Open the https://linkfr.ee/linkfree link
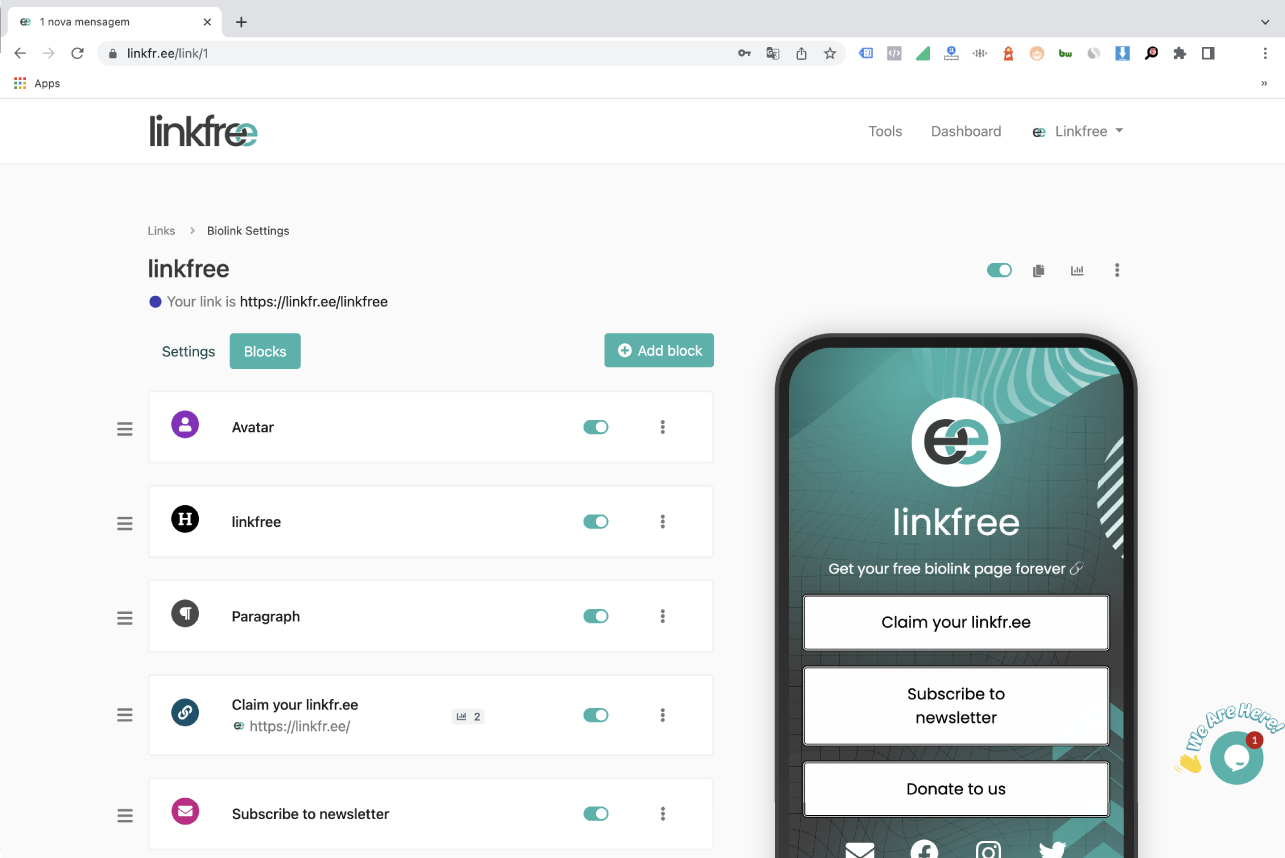This screenshot has width=1285, height=858. 314,301
